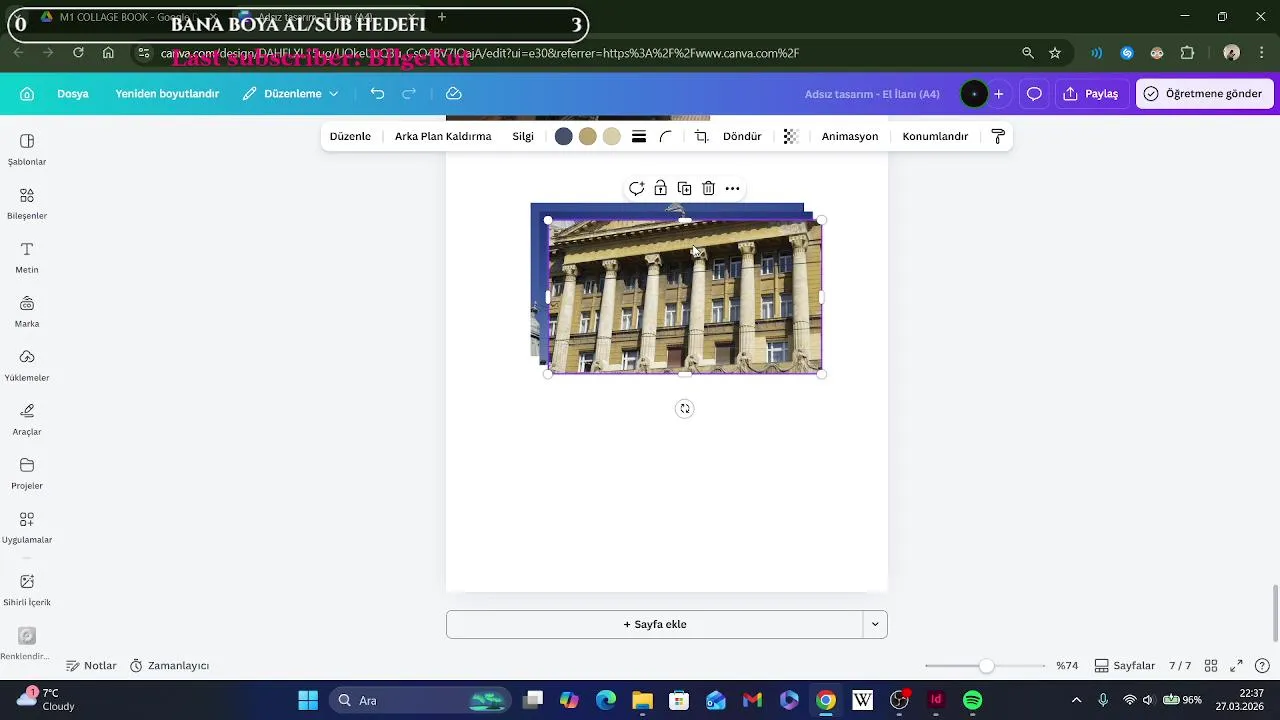1280x720 pixels.
Task: Open the Sayfalar pages view
Action: click(1125, 666)
